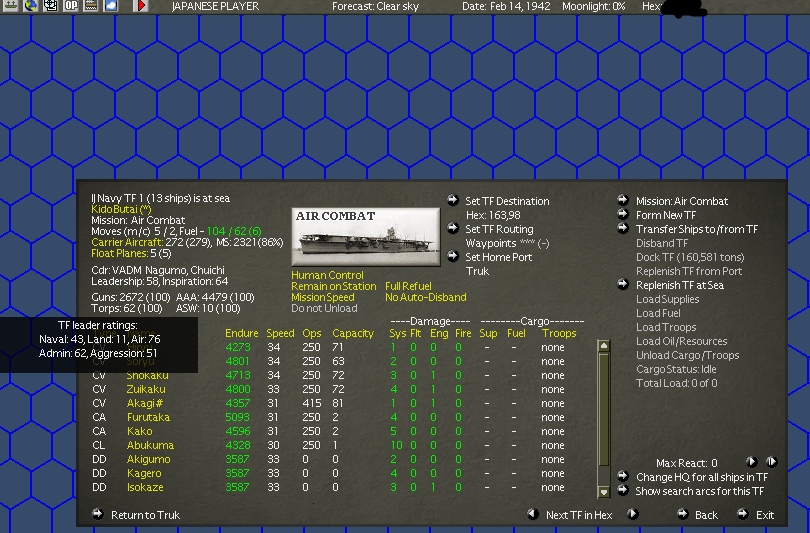Click the arrow beside Set TF Routing
Image resolution: width=810 pixels, height=533 pixels.
click(x=453, y=228)
